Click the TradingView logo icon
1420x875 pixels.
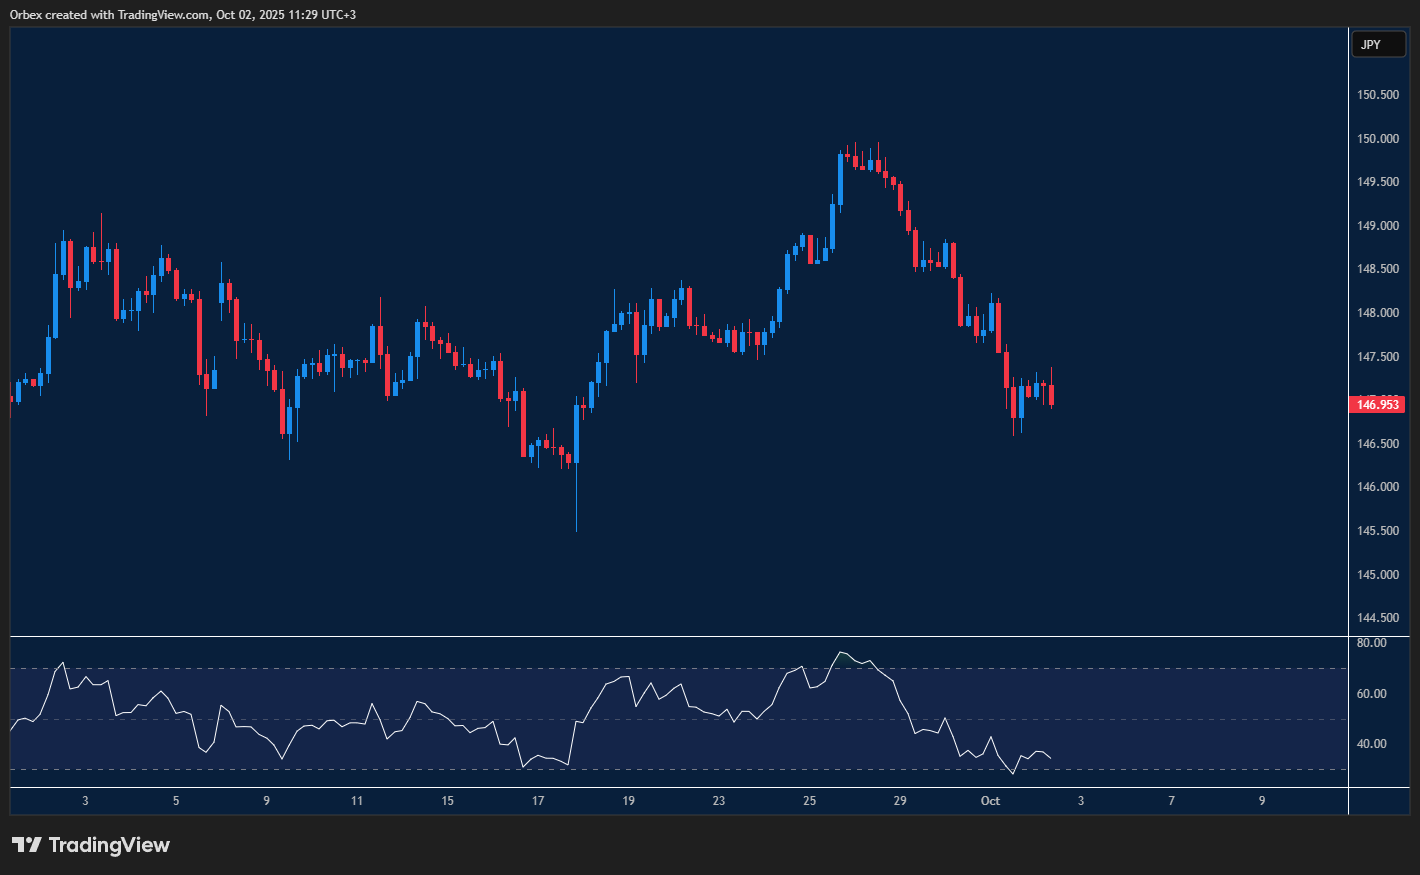(x=27, y=845)
